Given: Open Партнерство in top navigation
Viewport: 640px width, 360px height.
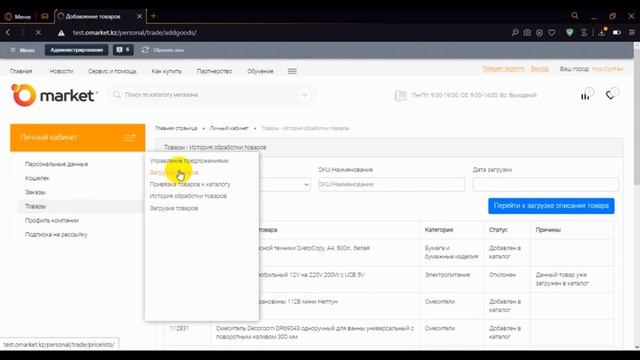Looking at the screenshot, I should coord(214,71).
